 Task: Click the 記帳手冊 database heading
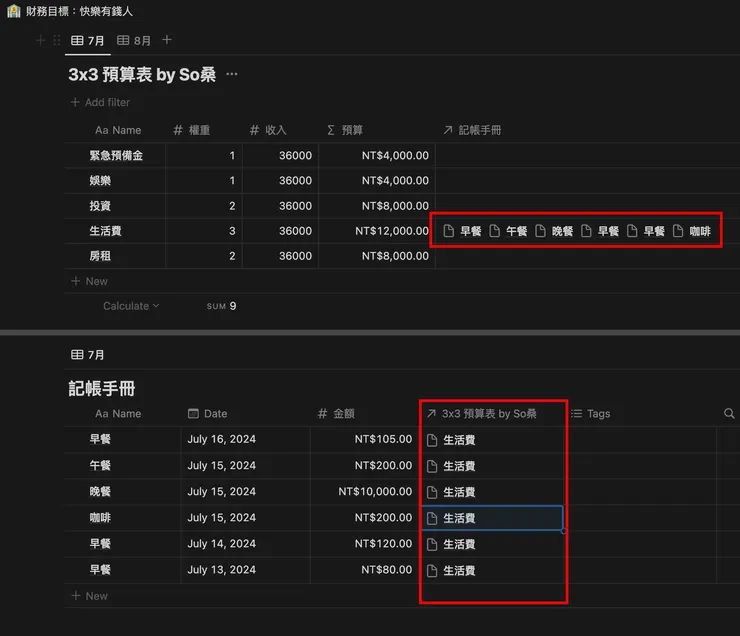[x=102, y=389]
